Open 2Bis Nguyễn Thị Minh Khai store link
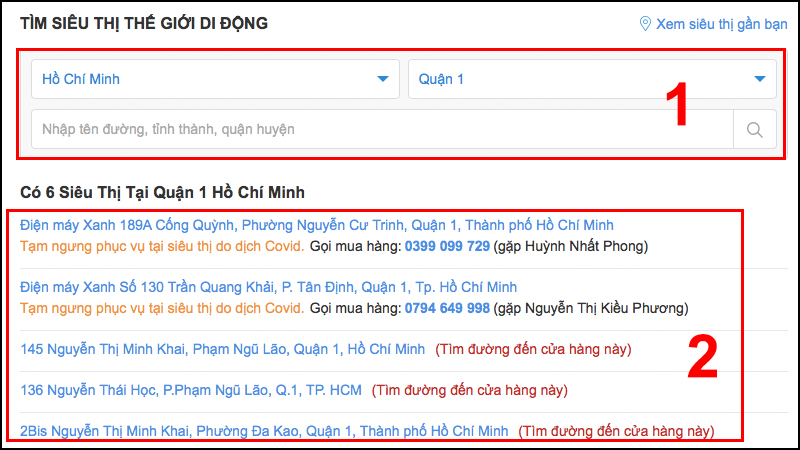Viewport: 800px width, 450px height. [264, 431]
